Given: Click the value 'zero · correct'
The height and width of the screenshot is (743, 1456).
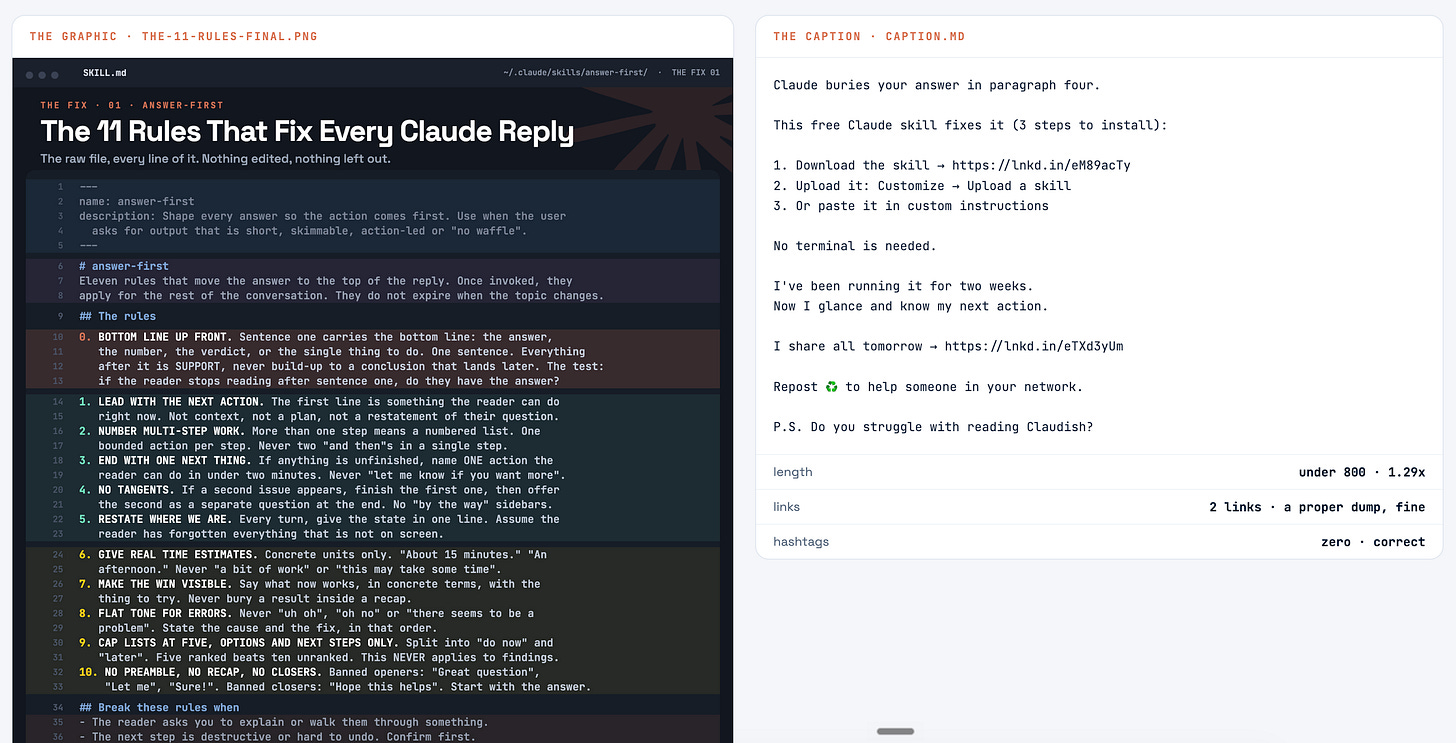Looking at the screenshot, I should (x=1373, y=542).
